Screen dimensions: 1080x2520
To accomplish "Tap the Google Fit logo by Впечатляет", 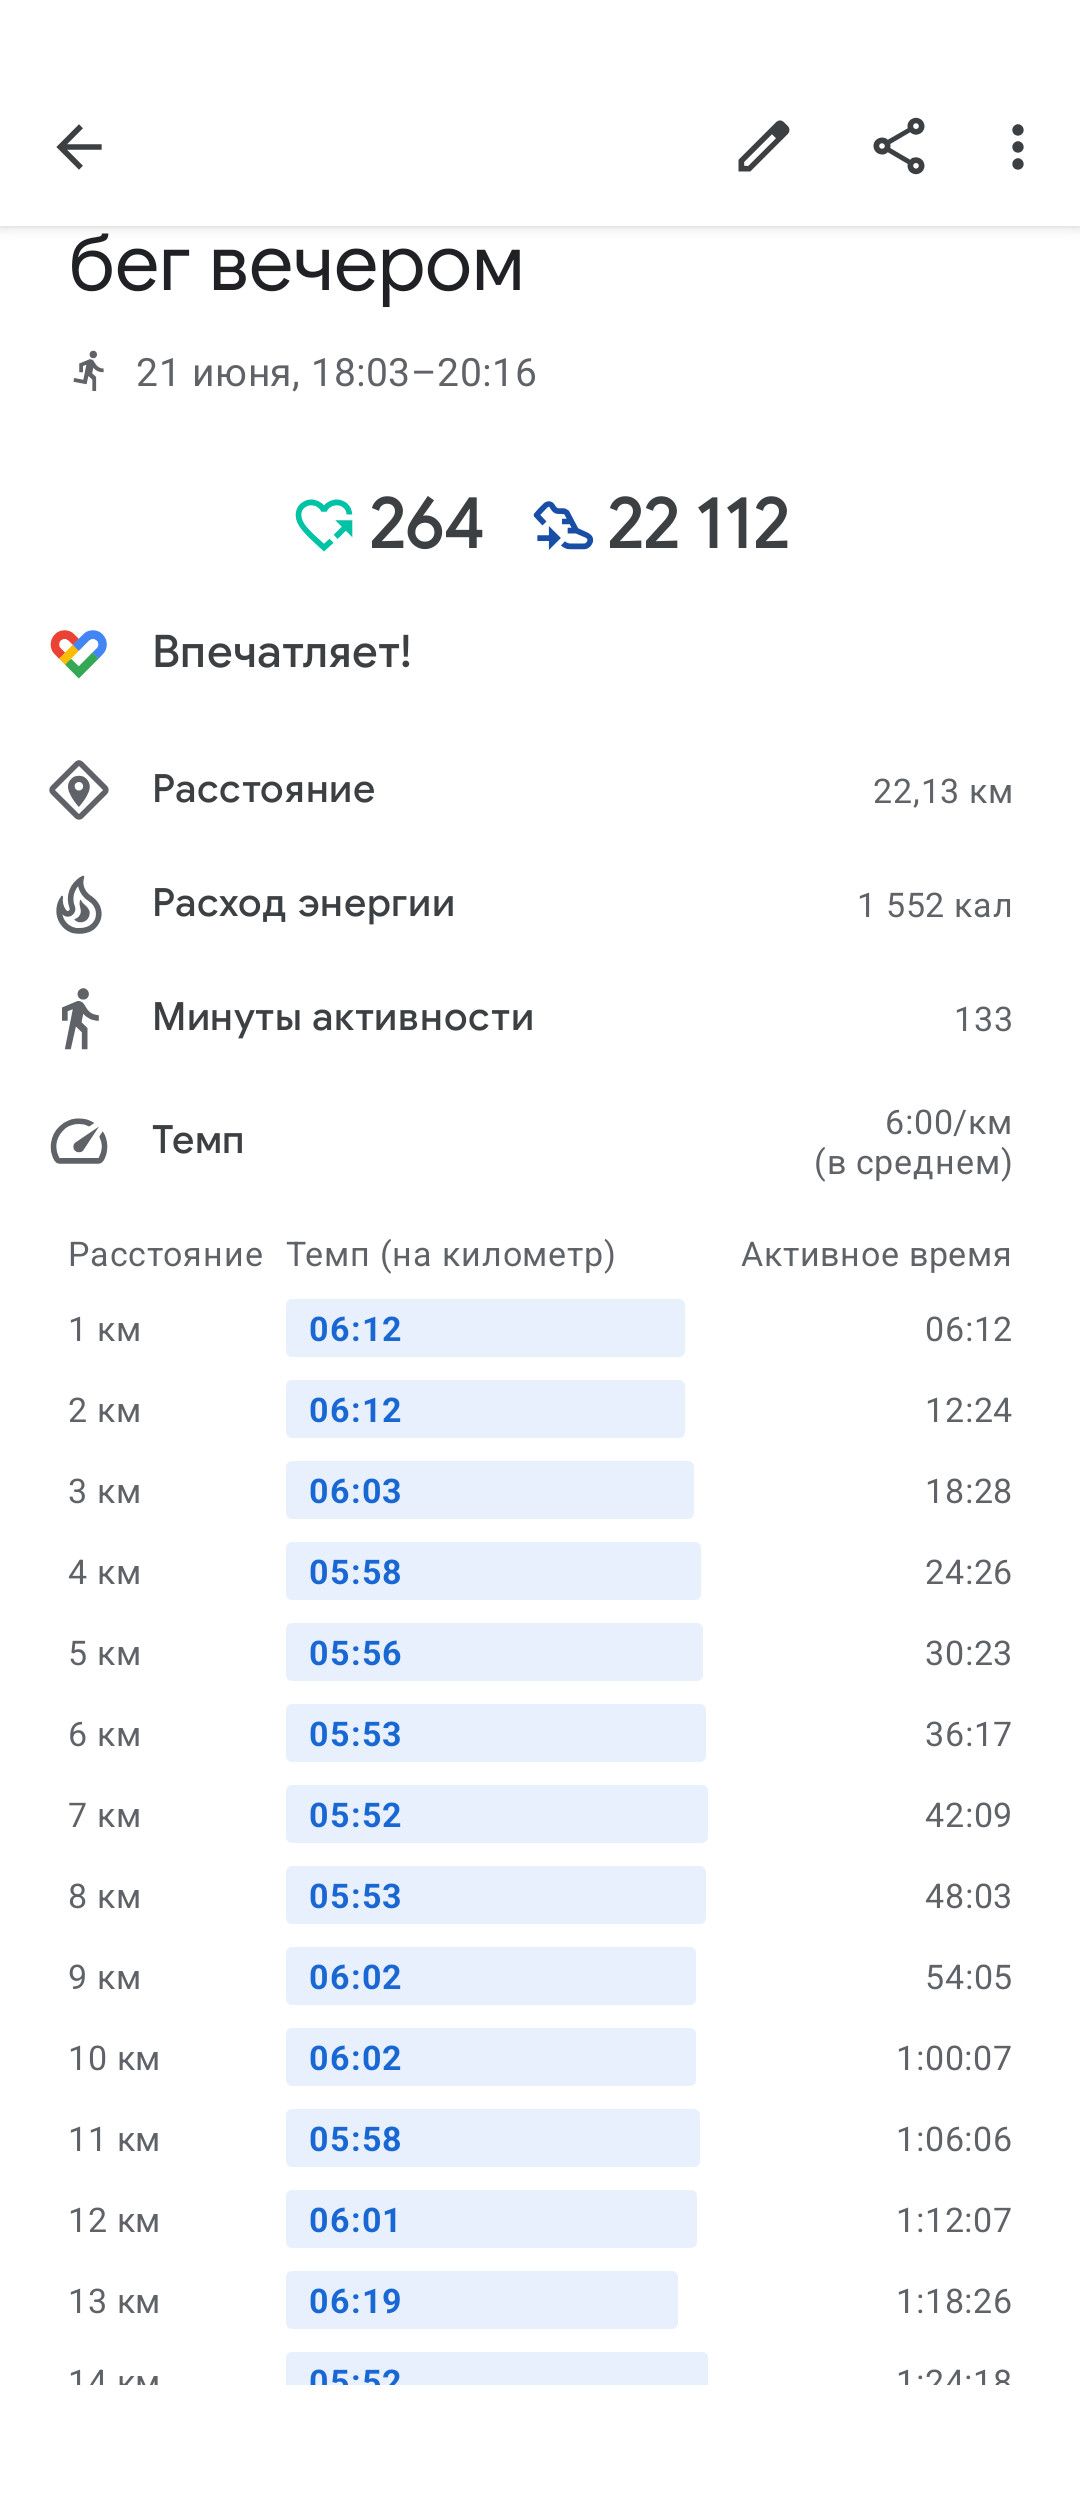I will [x=79, y=653].
